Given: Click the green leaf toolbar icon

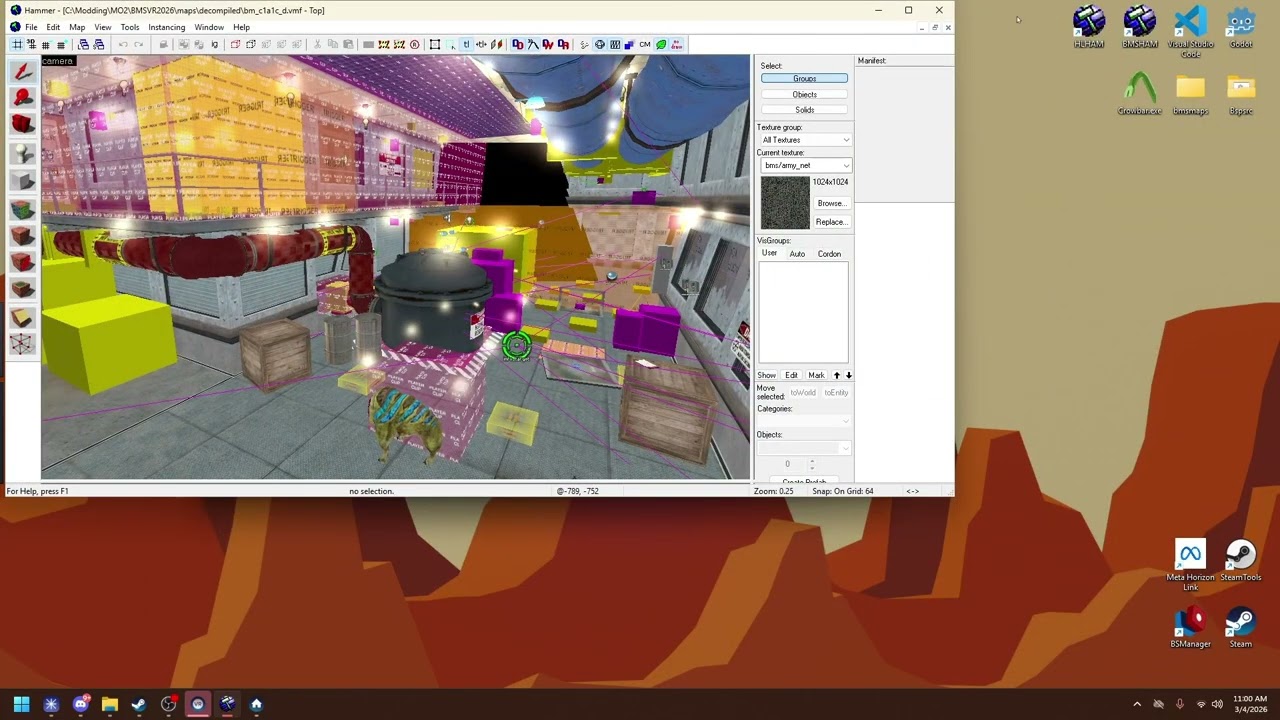Looking at the screenshot, I should 661,44.
